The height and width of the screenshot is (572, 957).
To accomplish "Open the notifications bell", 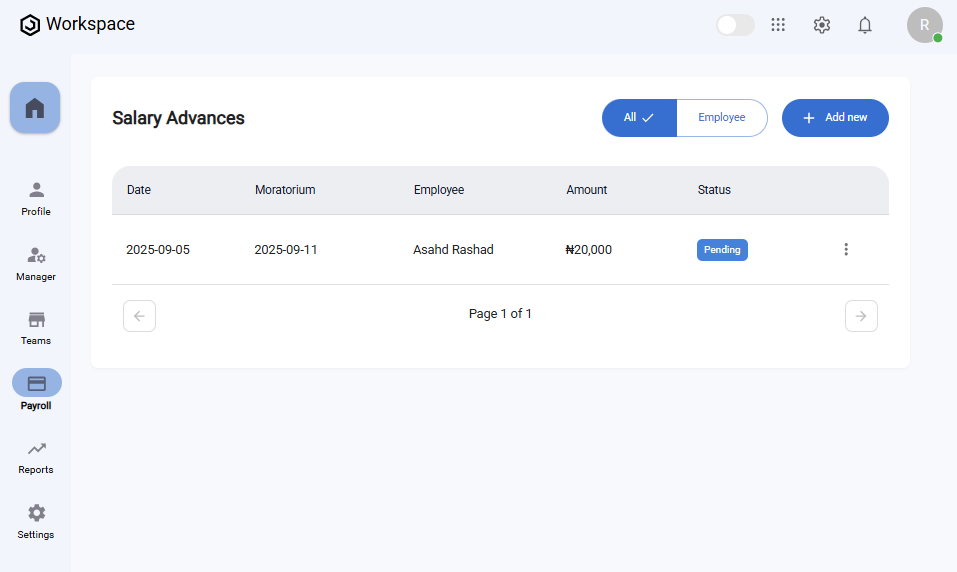I will [x=865, y=25].
